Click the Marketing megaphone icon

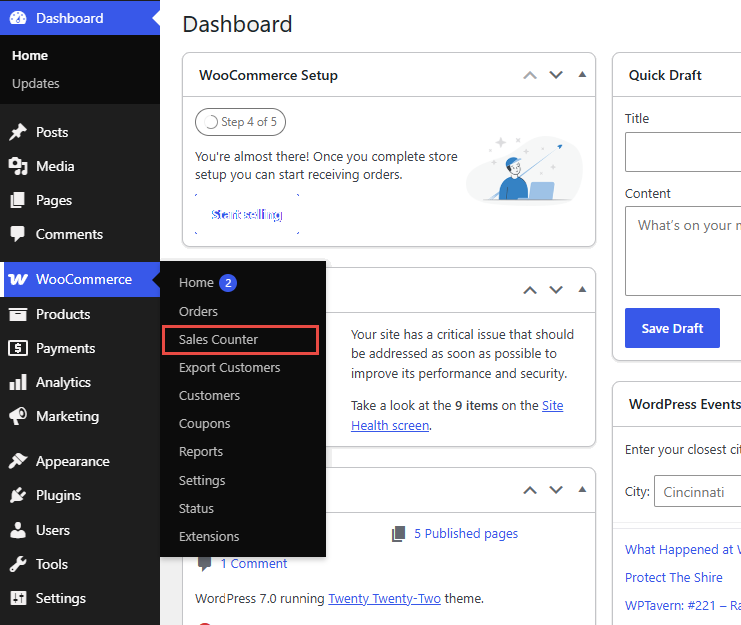click(18, 416)
